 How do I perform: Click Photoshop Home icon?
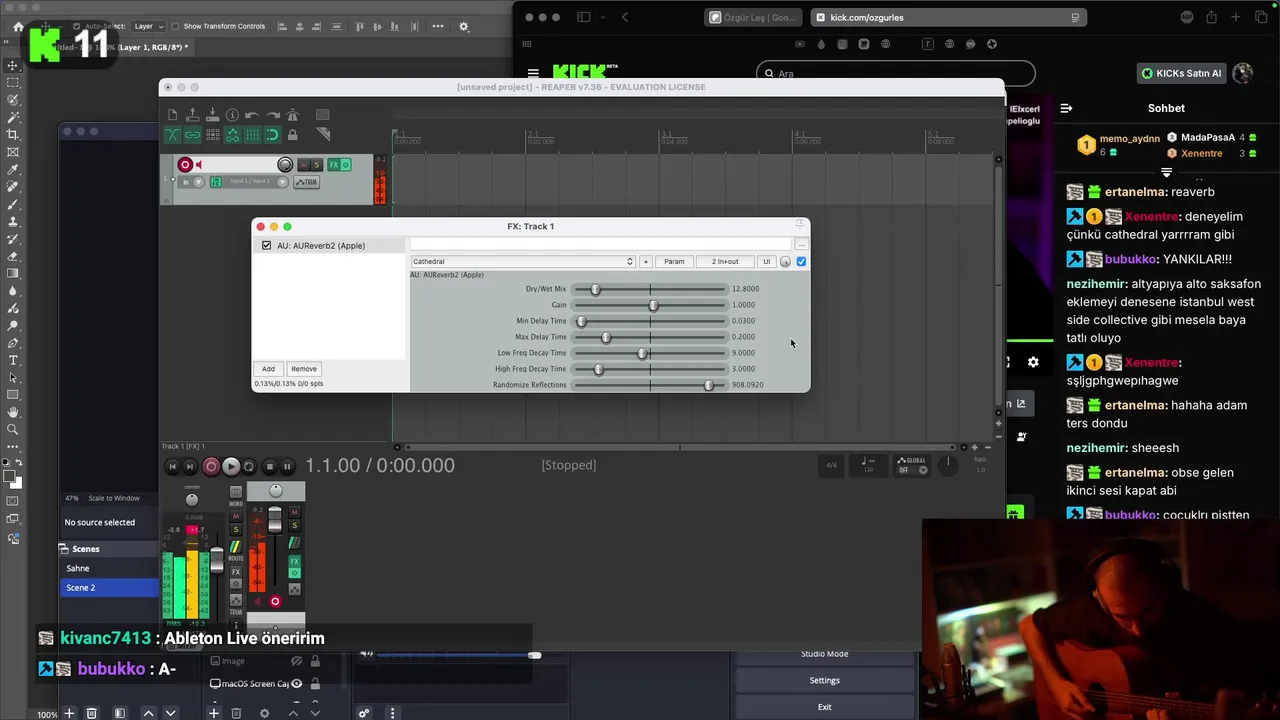(18, 27)
